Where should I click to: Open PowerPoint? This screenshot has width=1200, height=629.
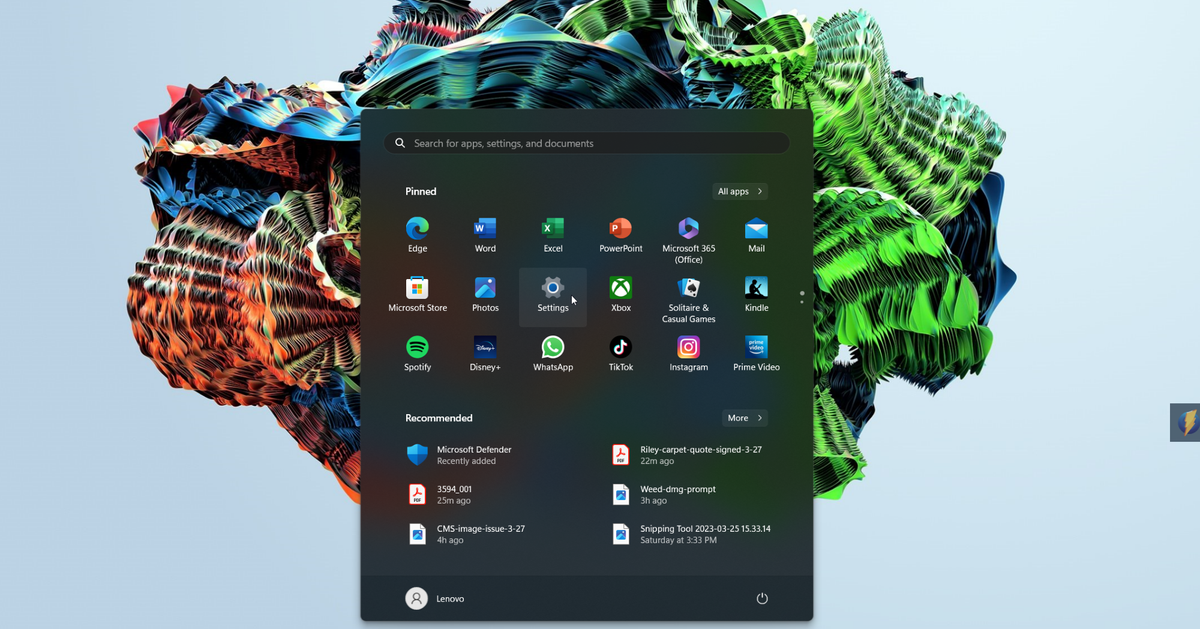[x=620, y=232]
